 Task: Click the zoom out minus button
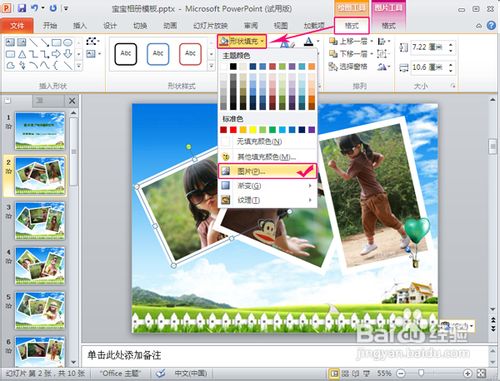point(402,374)
